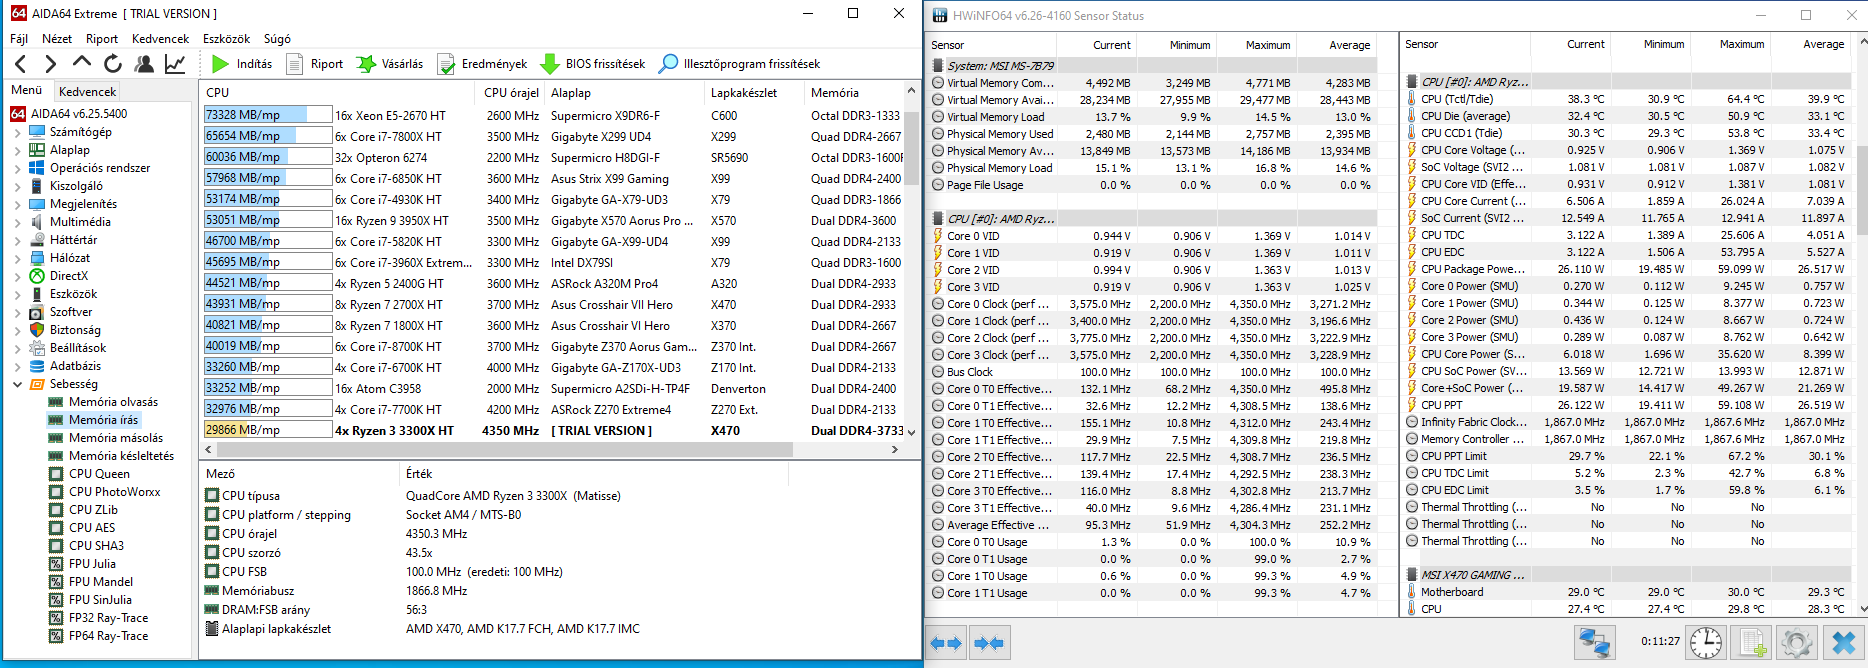Go back with the AIDA64 back arrow
The height and width of the screenshot is (668, 1868).
[x=21, y=64]
